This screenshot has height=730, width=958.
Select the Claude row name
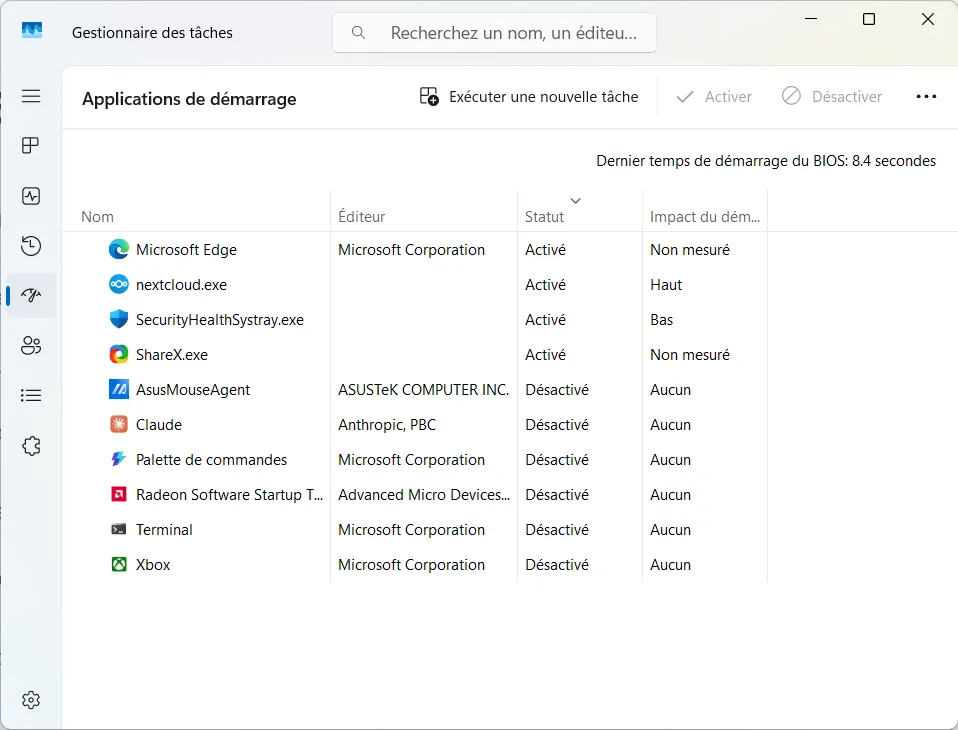pyautogui.click(x=159, y=425)
